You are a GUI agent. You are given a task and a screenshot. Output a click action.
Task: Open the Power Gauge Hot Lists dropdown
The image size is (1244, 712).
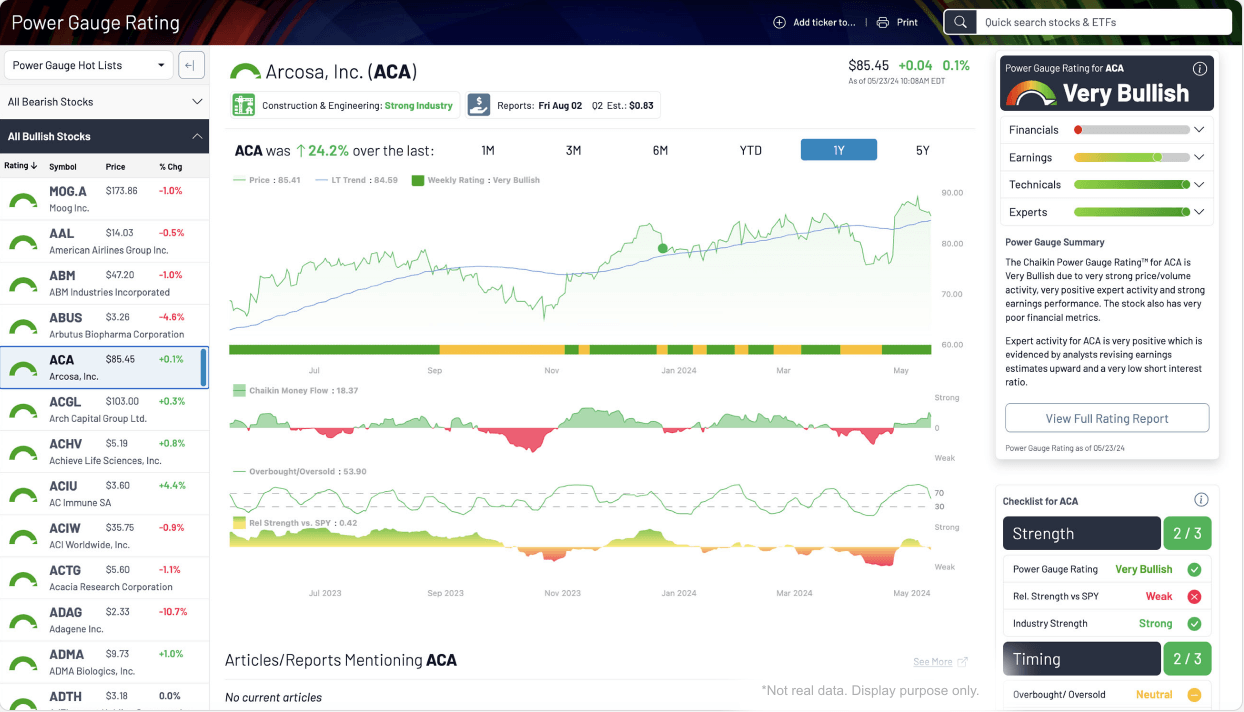pos(89,66)
